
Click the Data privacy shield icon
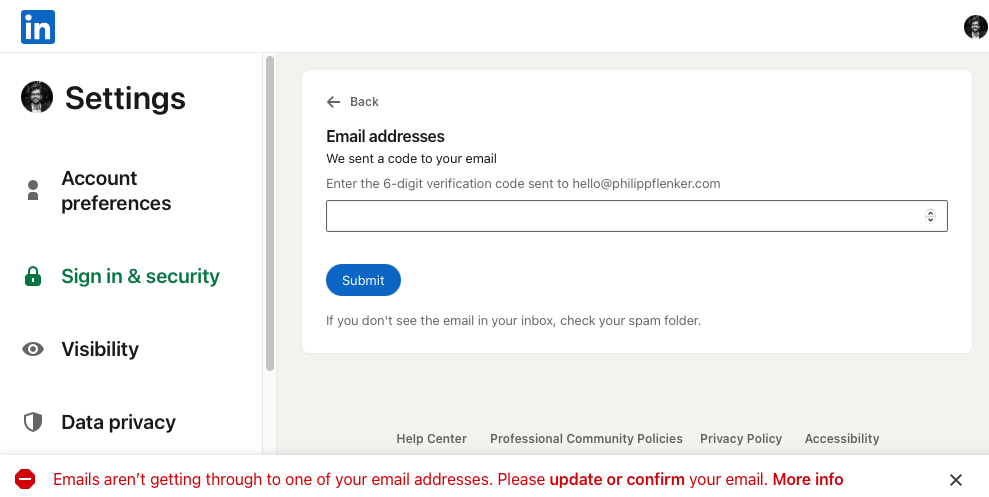coord(33,422)
